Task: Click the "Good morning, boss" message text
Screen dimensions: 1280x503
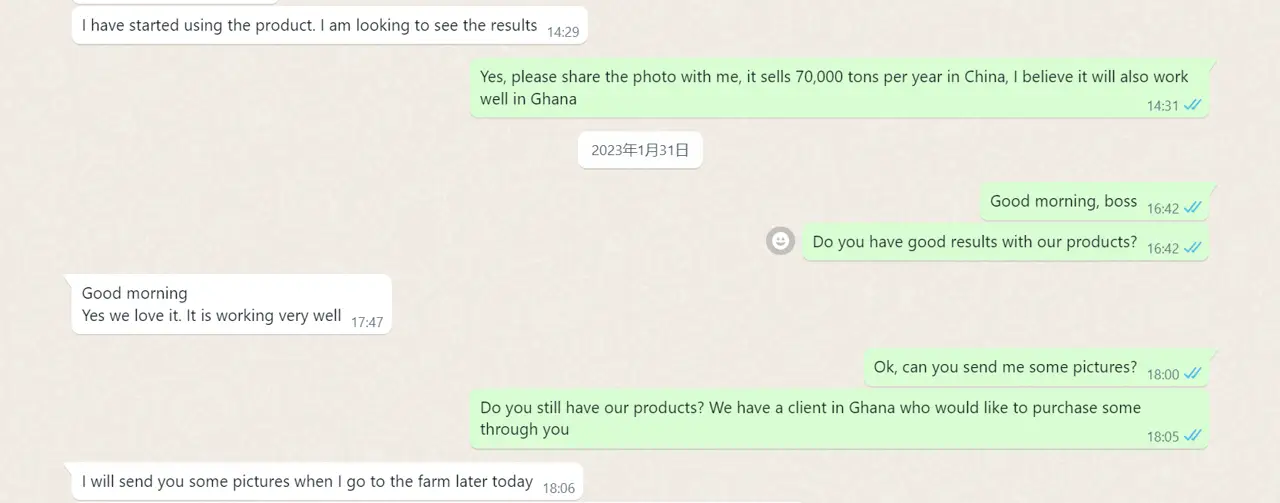Action: point(1063,201)
